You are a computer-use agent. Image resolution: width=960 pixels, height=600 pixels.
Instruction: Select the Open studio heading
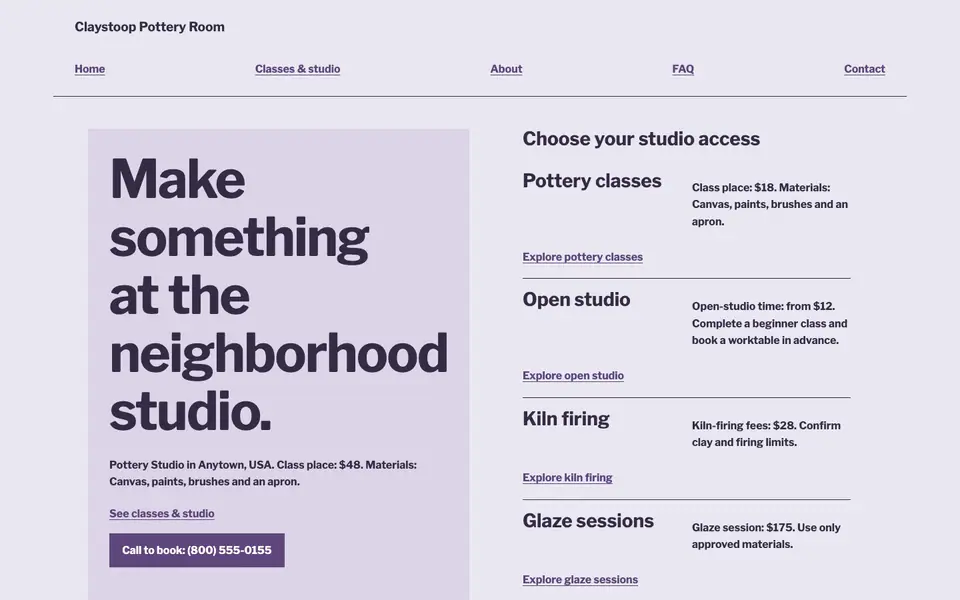[x=576, y=300]
